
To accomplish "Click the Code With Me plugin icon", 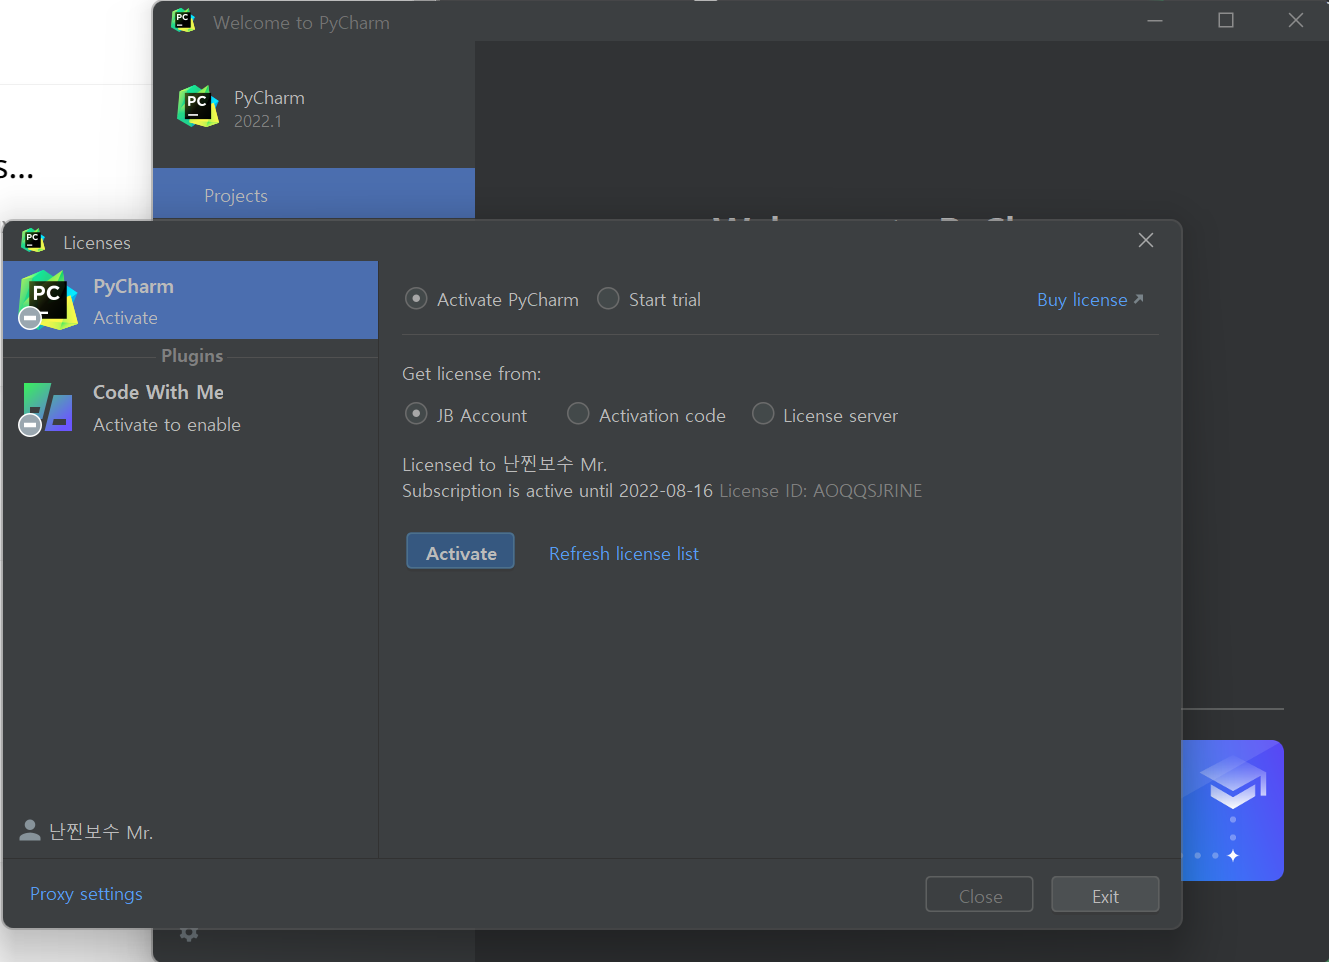I will coord(47,408).
